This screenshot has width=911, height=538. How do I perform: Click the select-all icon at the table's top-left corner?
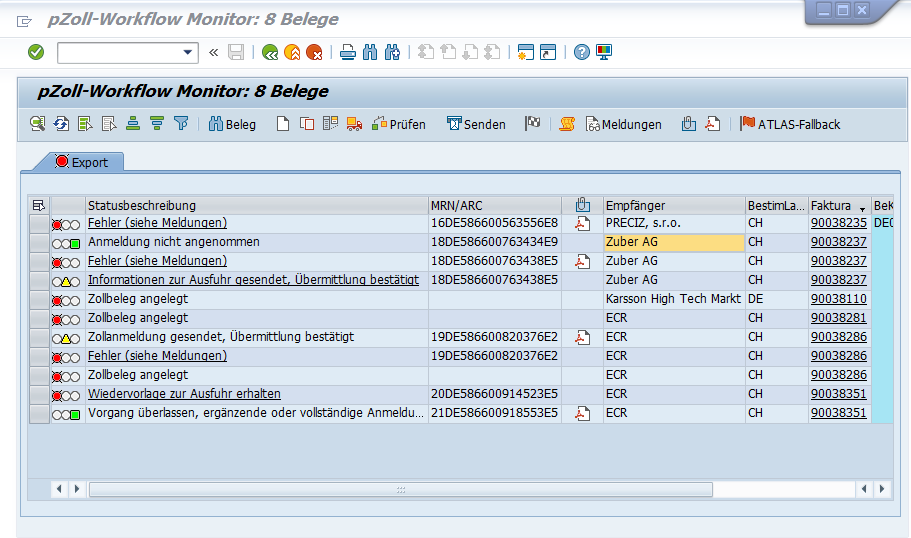[39, 205]
